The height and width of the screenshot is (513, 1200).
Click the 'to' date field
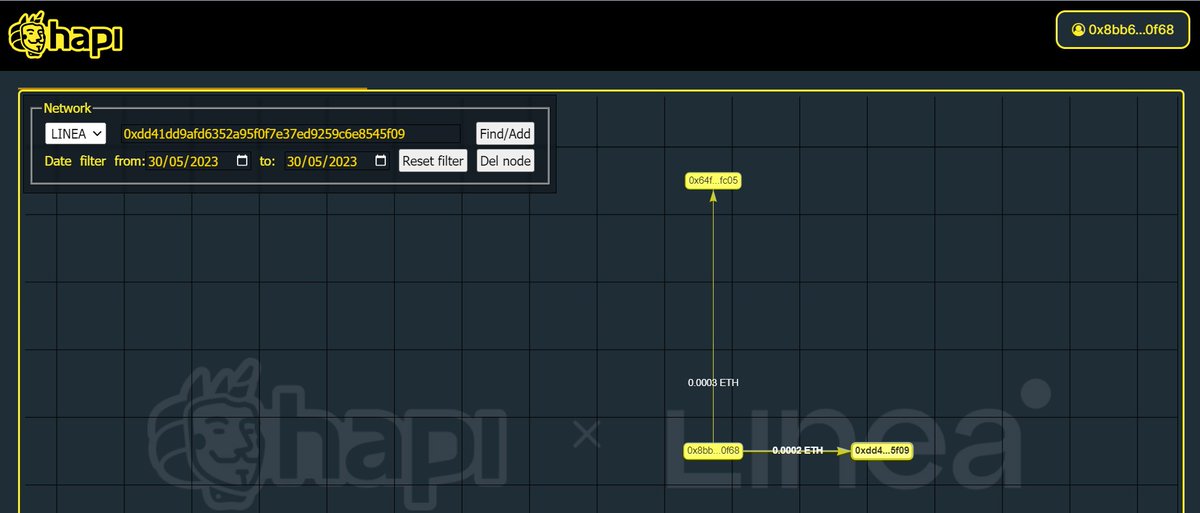[337, 161]
